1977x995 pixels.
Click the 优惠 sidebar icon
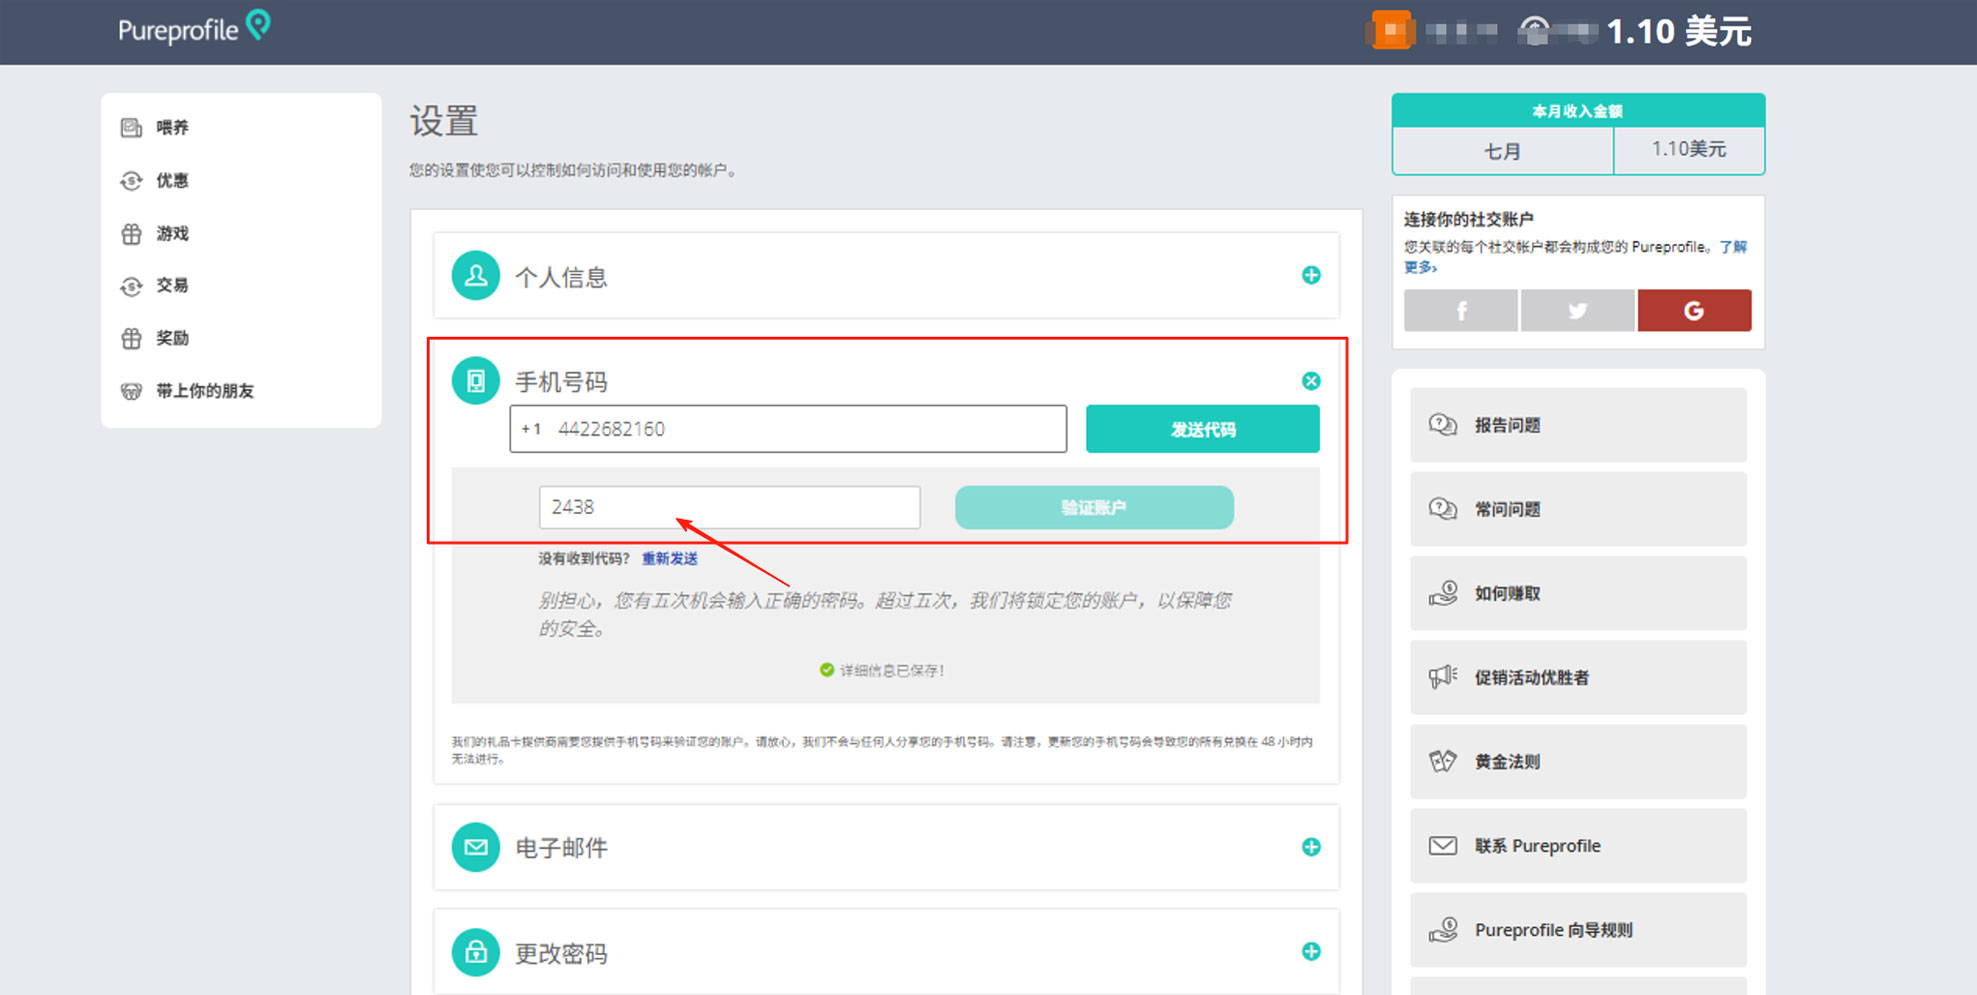pos(131,180)
